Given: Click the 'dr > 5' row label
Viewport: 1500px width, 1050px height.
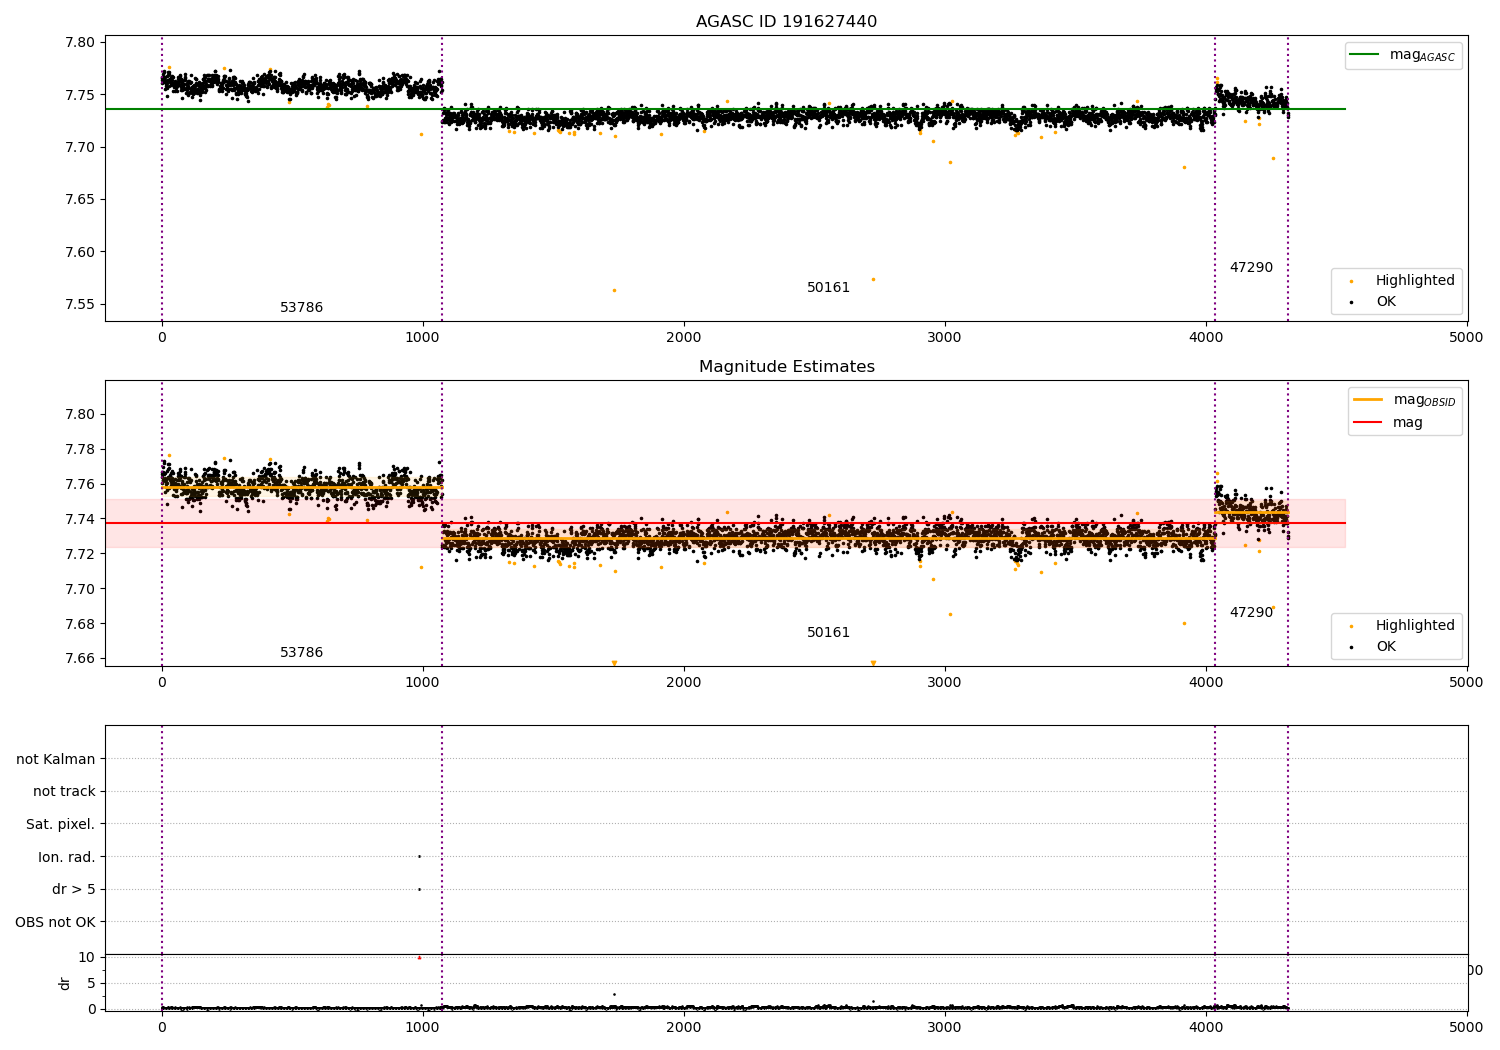Looking at the screenshot, I should pos(74,889).
